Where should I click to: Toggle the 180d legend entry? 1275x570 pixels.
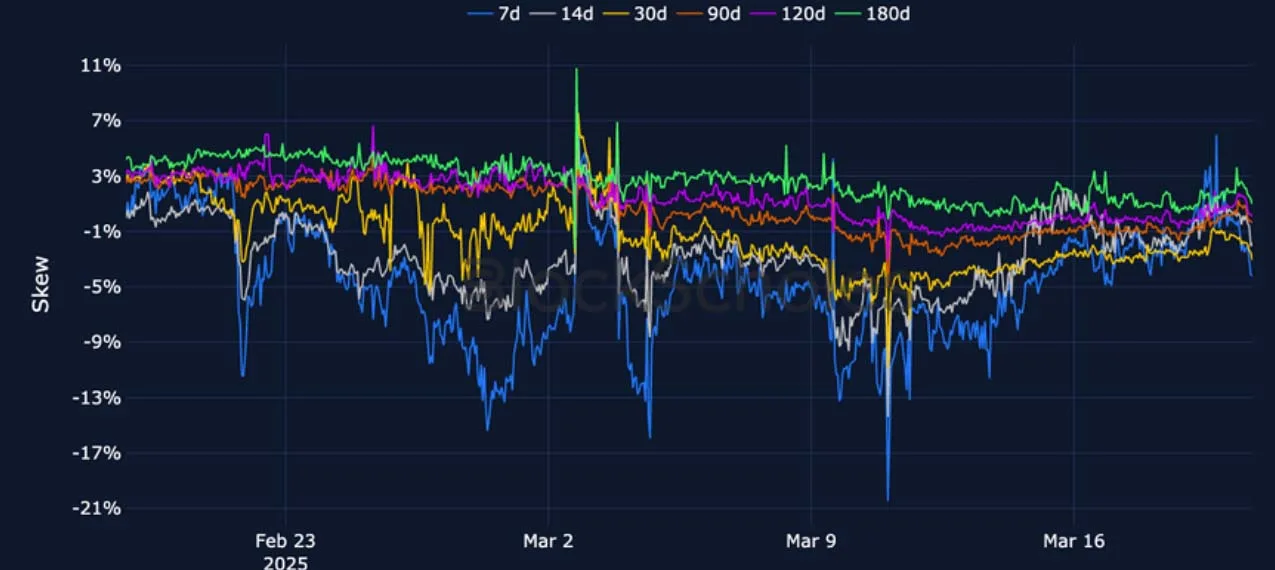coord(875,14)
